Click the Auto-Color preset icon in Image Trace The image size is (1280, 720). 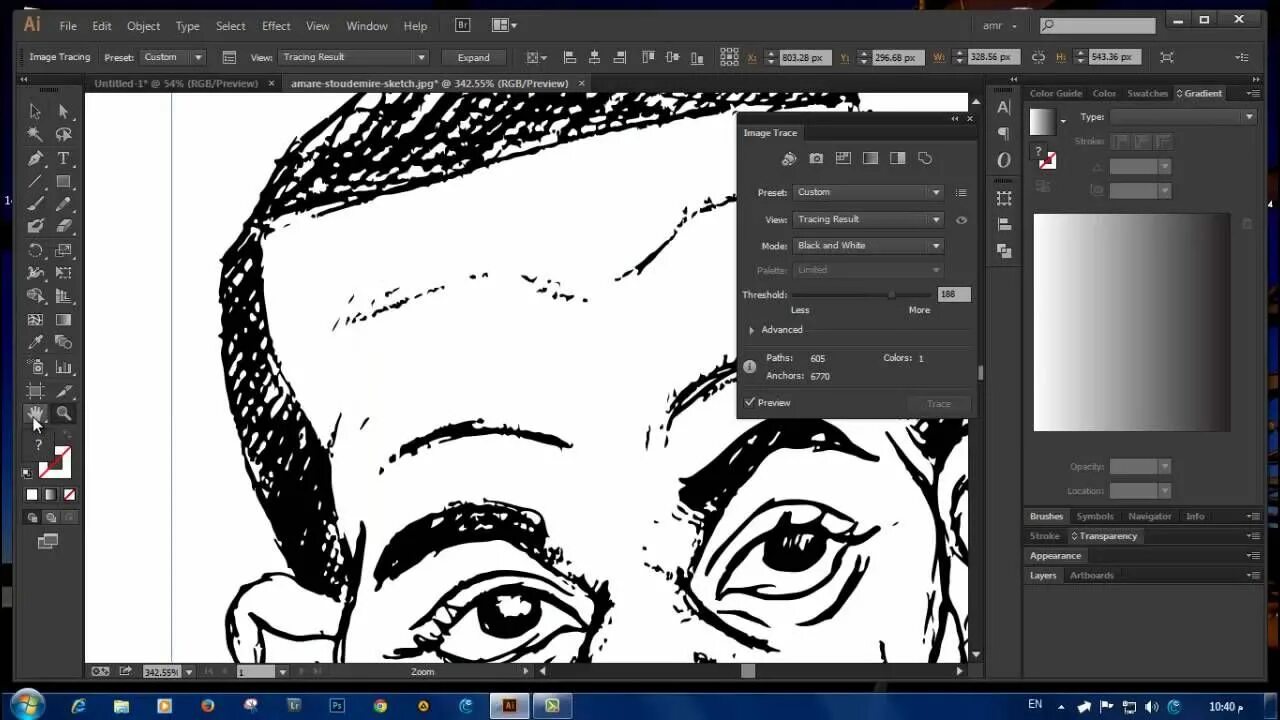pyautogui.click(x=789, y=158)
